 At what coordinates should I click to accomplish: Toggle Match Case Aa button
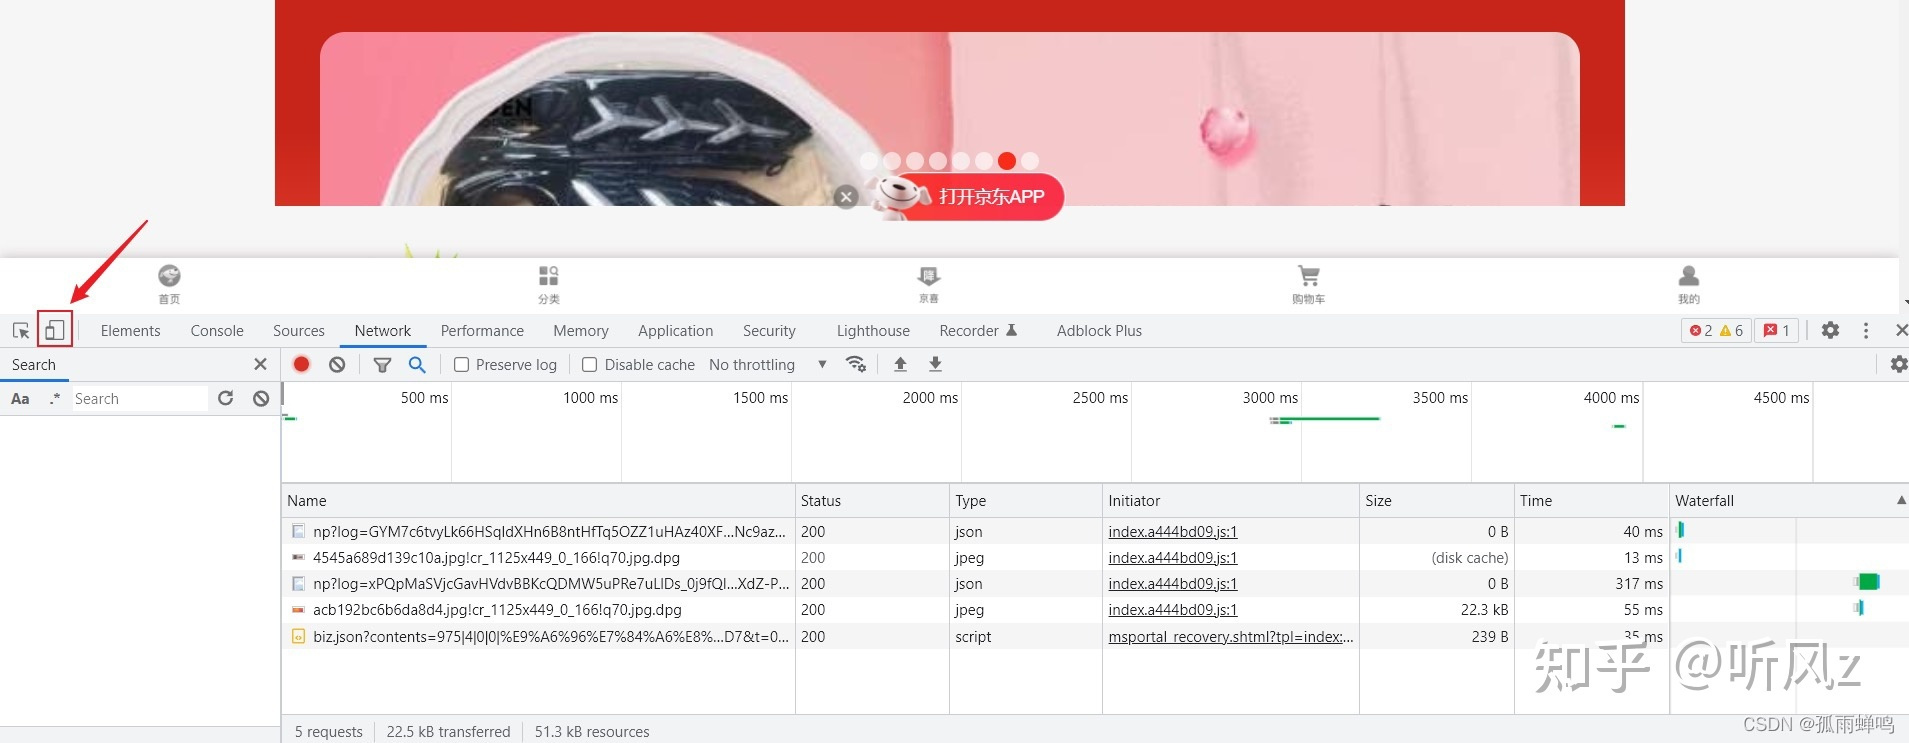[20, 398]
